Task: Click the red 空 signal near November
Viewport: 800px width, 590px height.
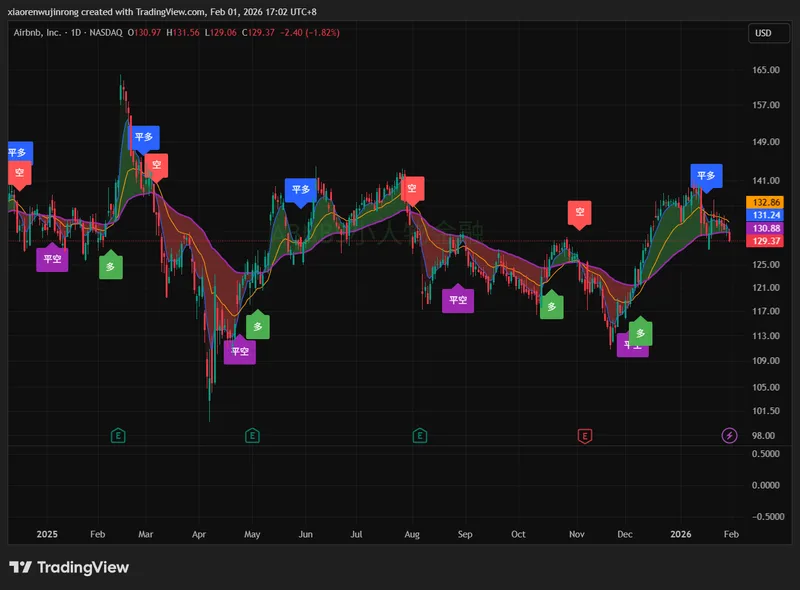Action: click(x=580, y=213)
